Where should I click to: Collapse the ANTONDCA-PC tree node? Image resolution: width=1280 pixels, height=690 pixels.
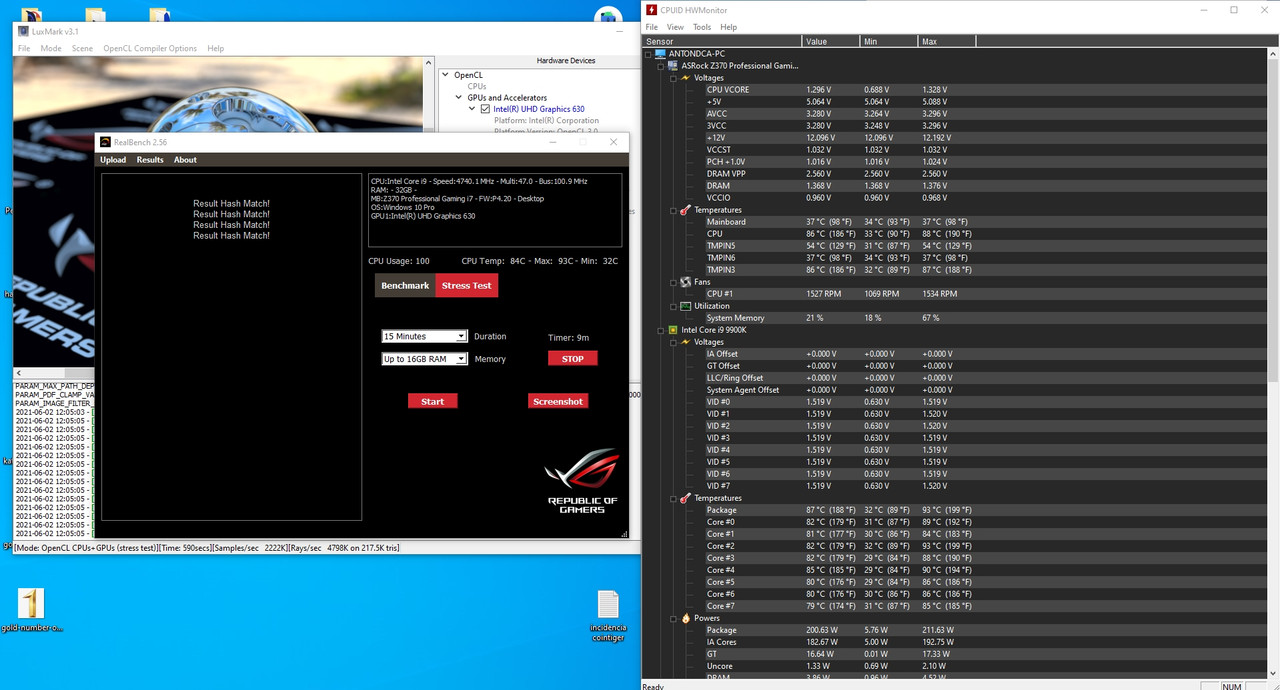650,54
